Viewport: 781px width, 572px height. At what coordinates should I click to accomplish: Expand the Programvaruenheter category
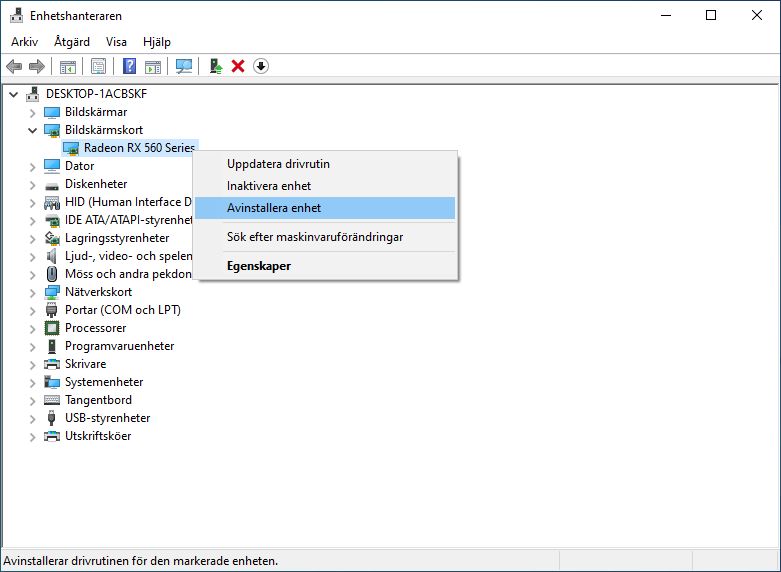(32, 347)
